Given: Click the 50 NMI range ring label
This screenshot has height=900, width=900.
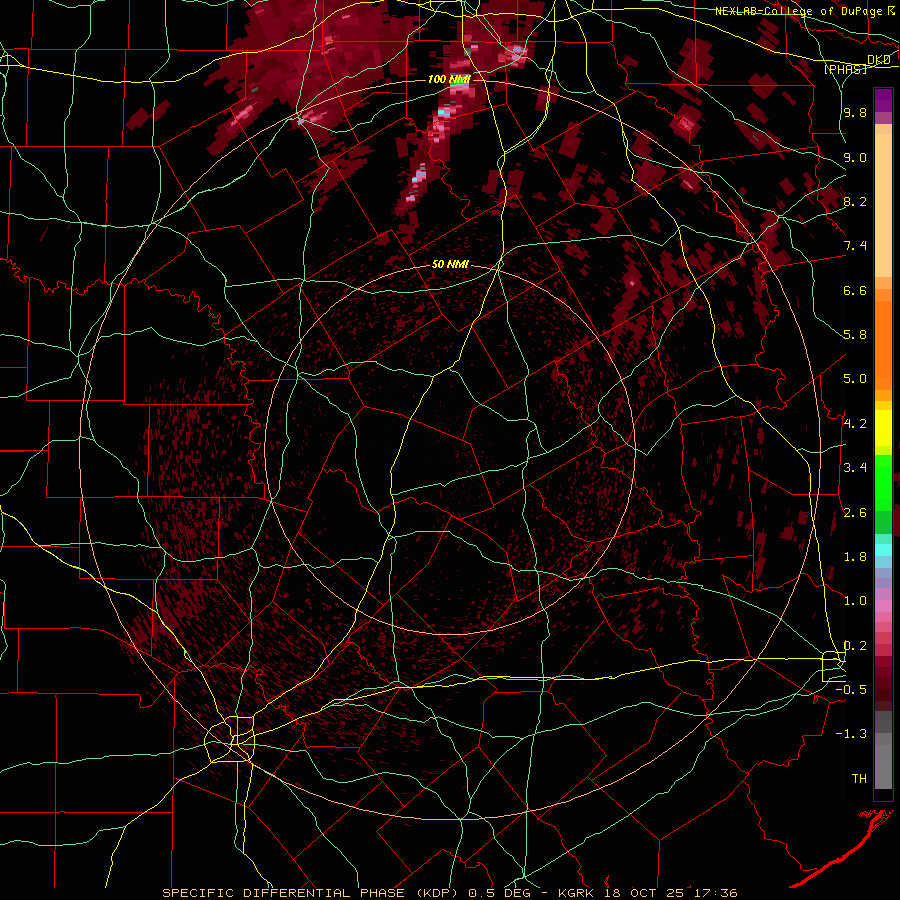Looking at the screenshot, I should (450, 265).
